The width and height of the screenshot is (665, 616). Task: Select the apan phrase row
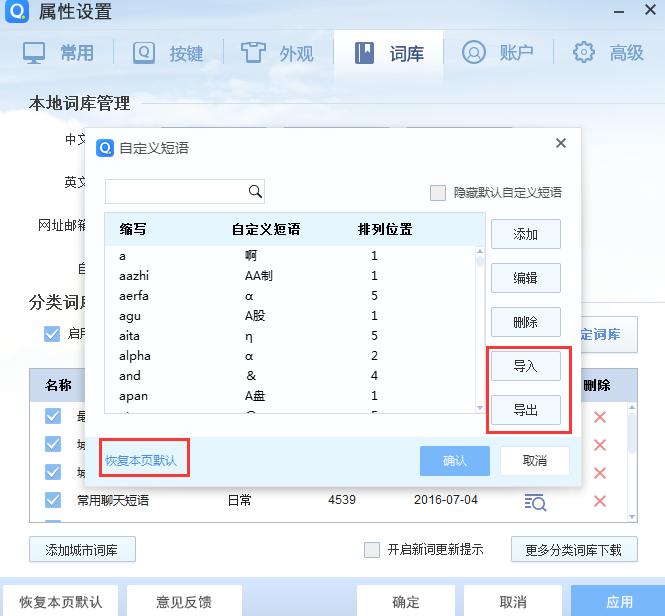coord(291,396)
